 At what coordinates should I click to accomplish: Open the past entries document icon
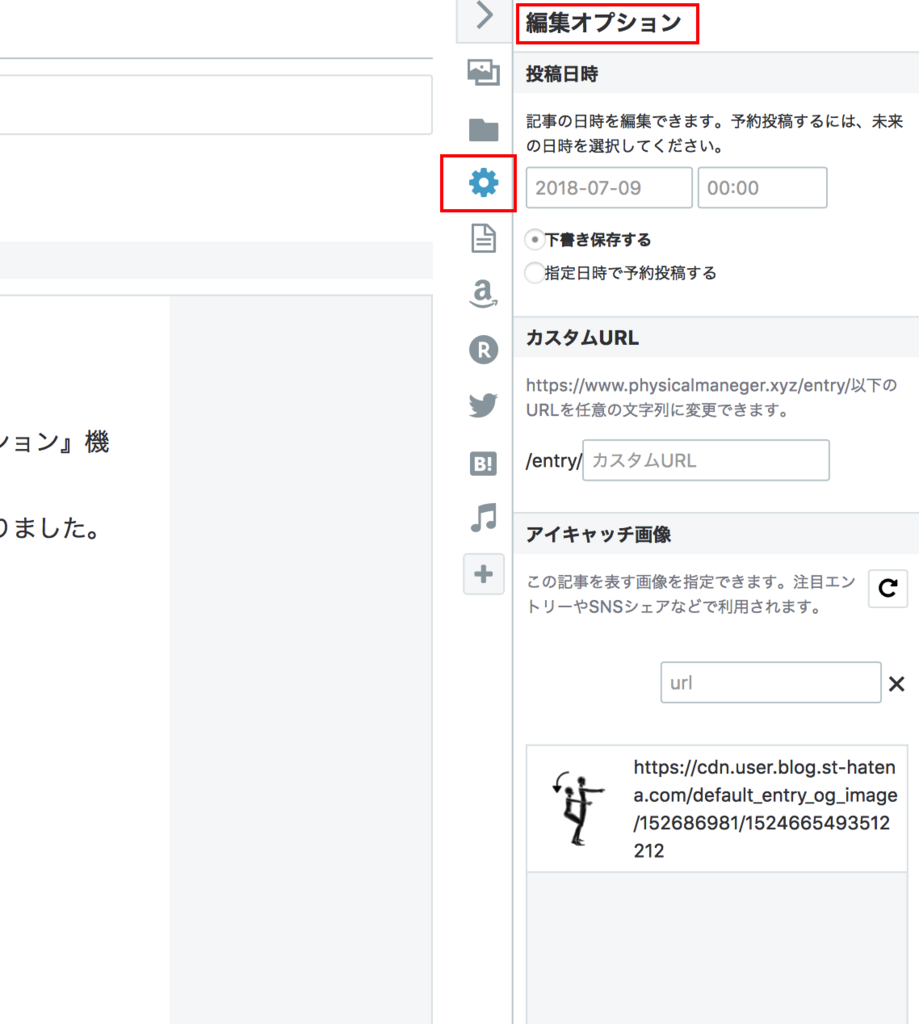483,238
